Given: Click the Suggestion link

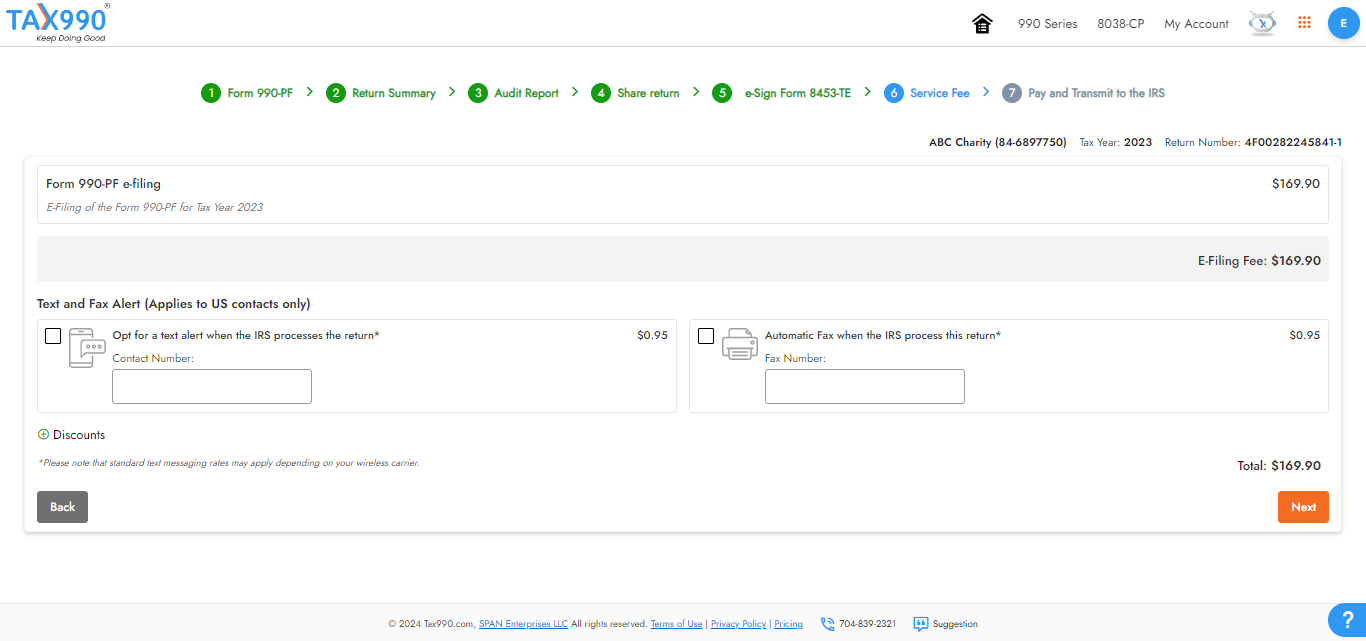Looking at the screenshot, I should coord(955,624).
